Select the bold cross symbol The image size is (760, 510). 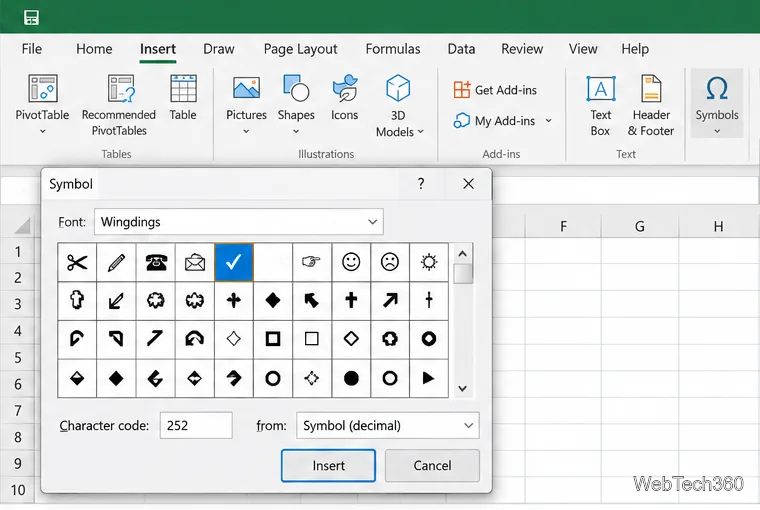[x=351, y=301]
